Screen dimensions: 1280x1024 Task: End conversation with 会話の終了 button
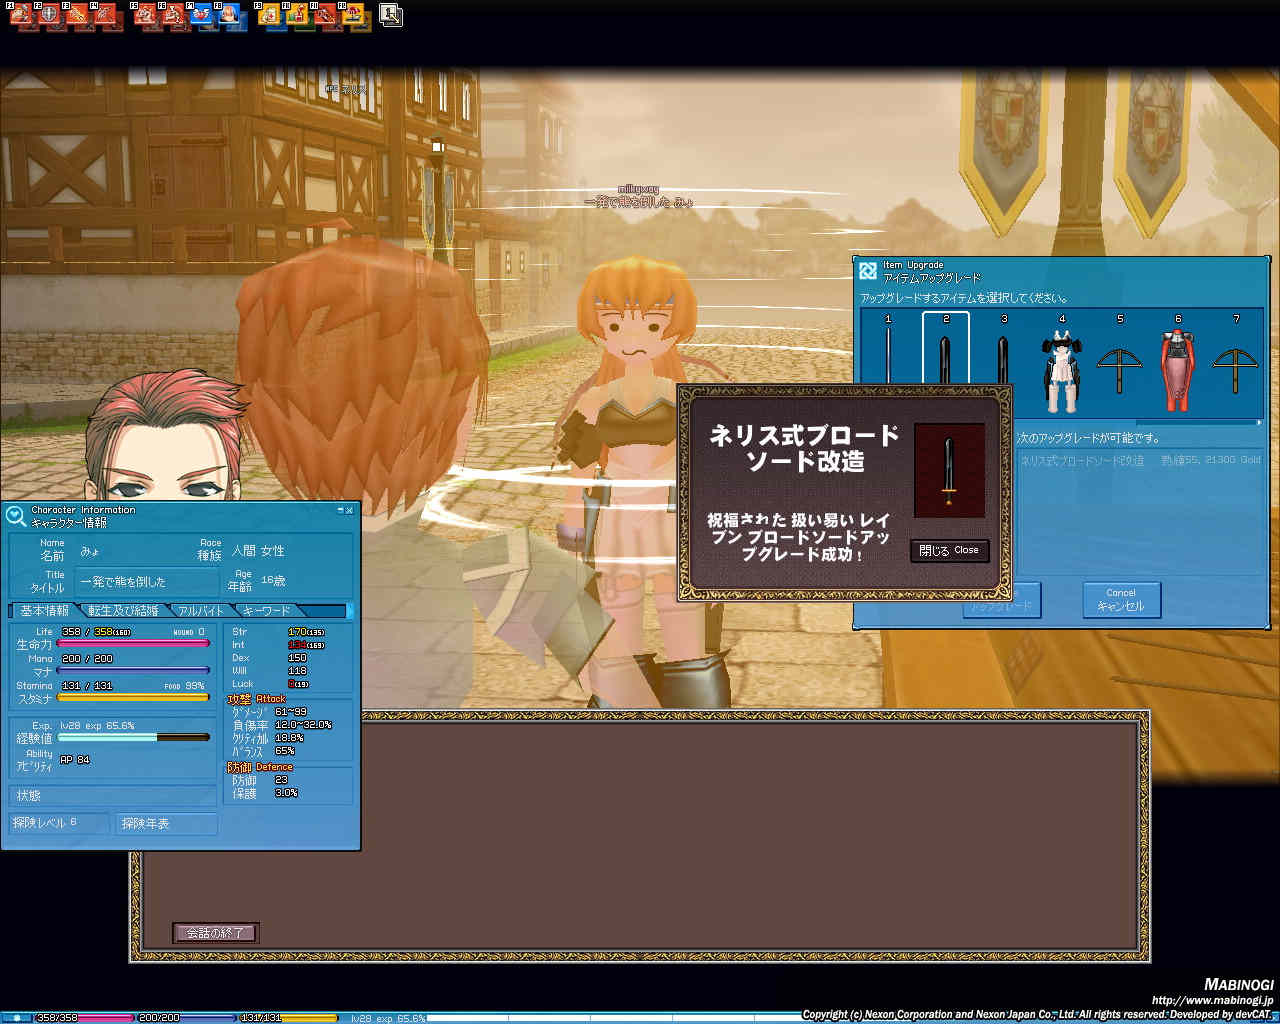[215, 933]
